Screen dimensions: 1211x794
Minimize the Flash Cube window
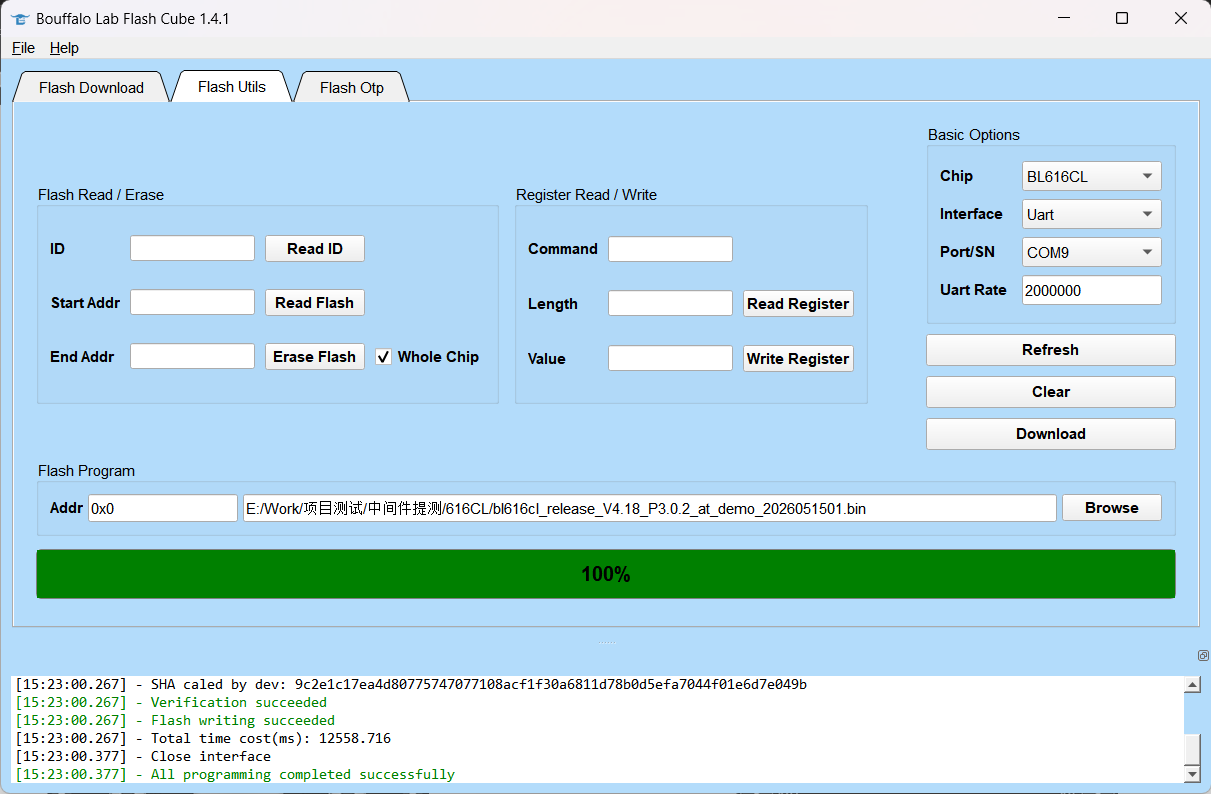pos(1062,18)
